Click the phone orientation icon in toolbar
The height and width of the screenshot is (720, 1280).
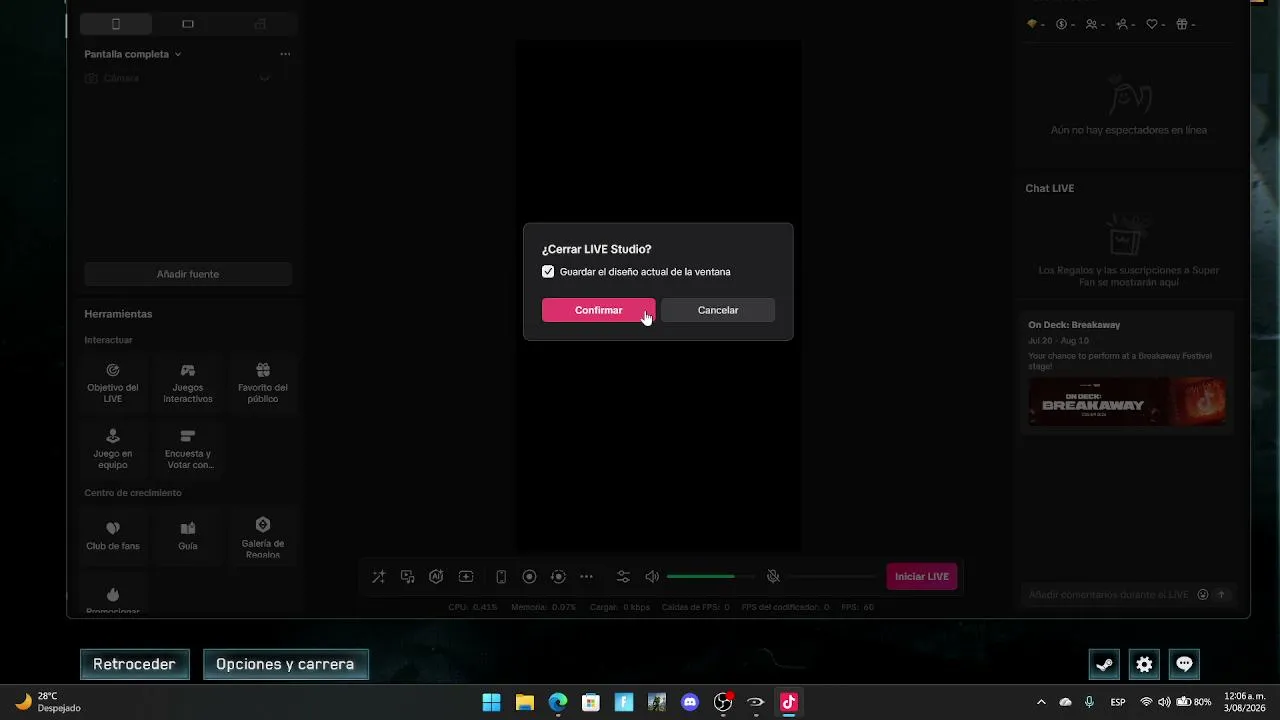501,577
